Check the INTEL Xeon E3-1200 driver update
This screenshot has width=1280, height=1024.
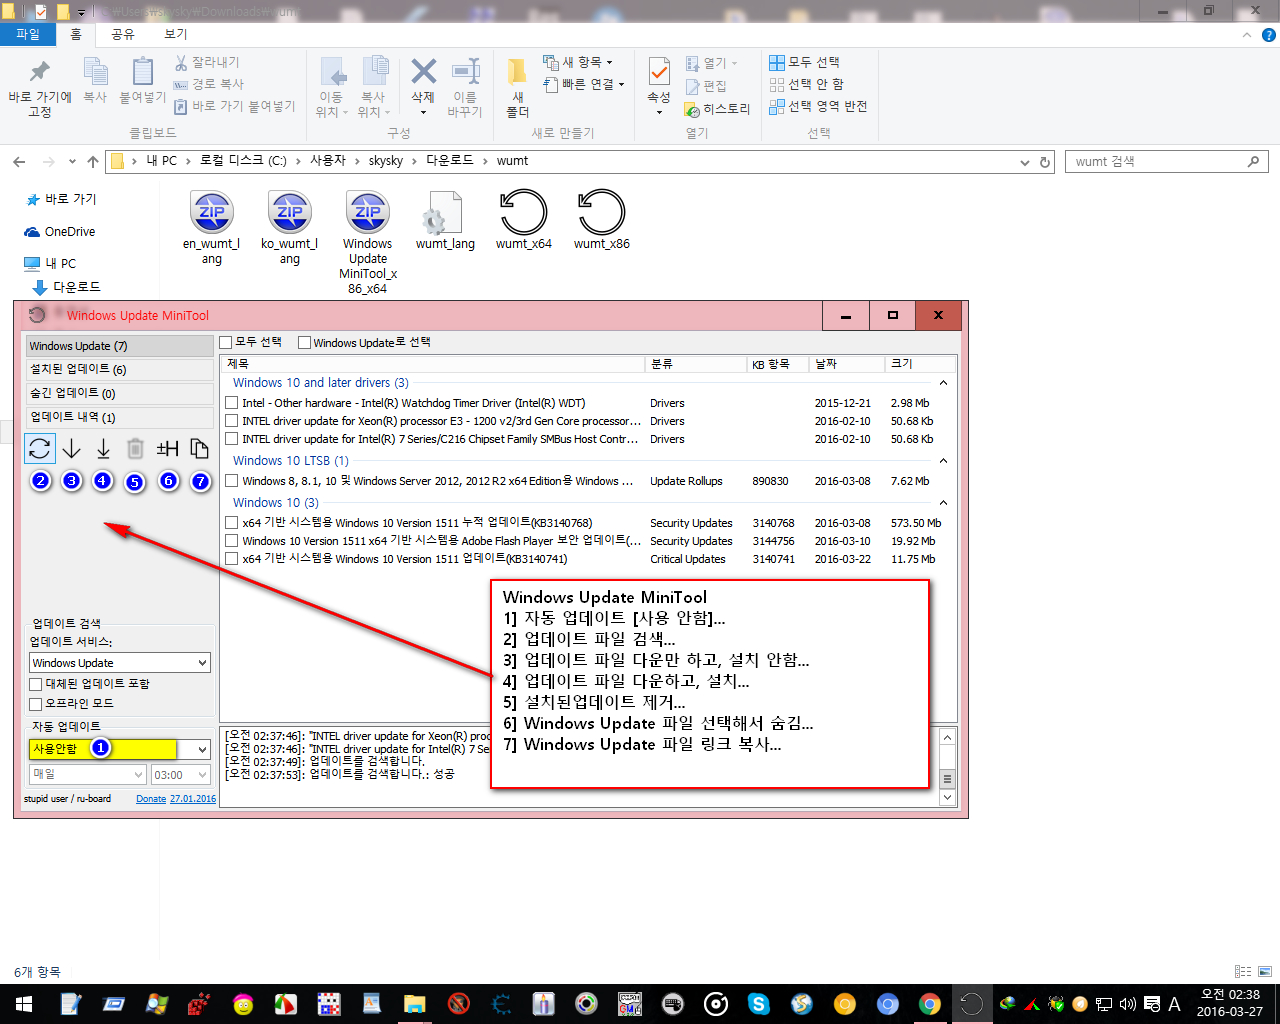click(232, 421)
